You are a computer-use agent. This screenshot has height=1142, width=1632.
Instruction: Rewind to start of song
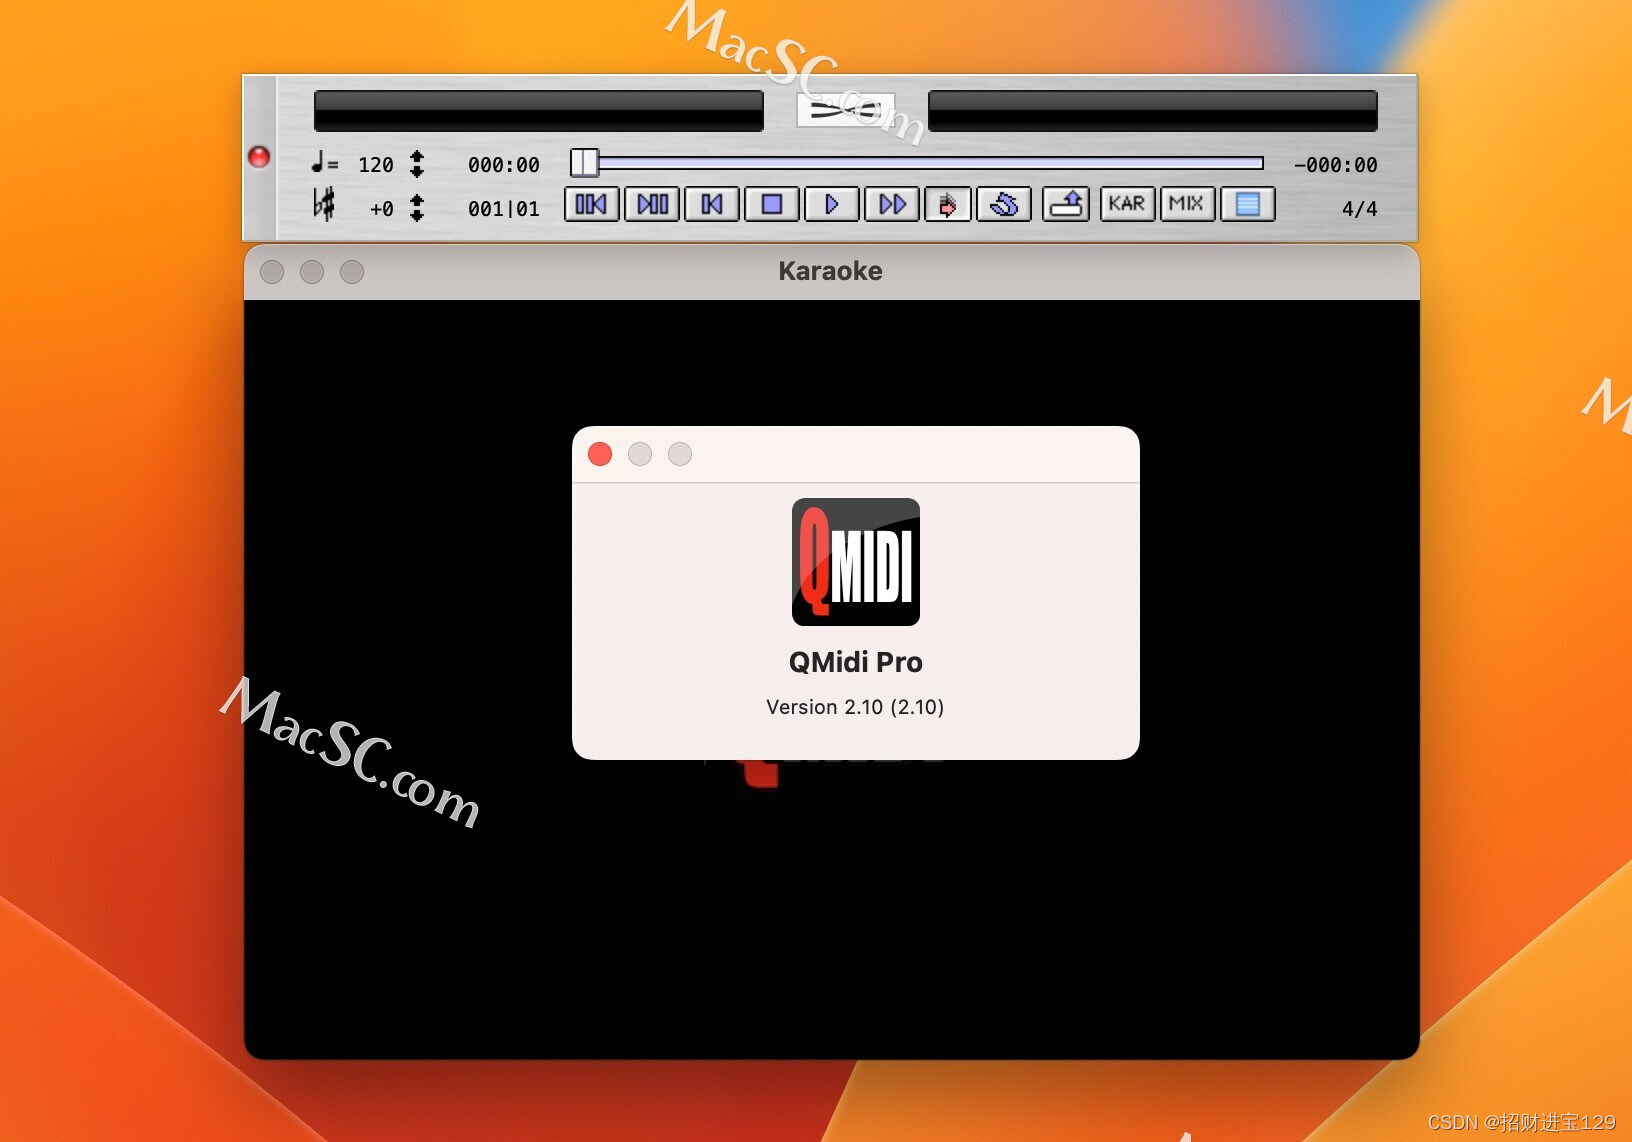click(x=712, y=204)
